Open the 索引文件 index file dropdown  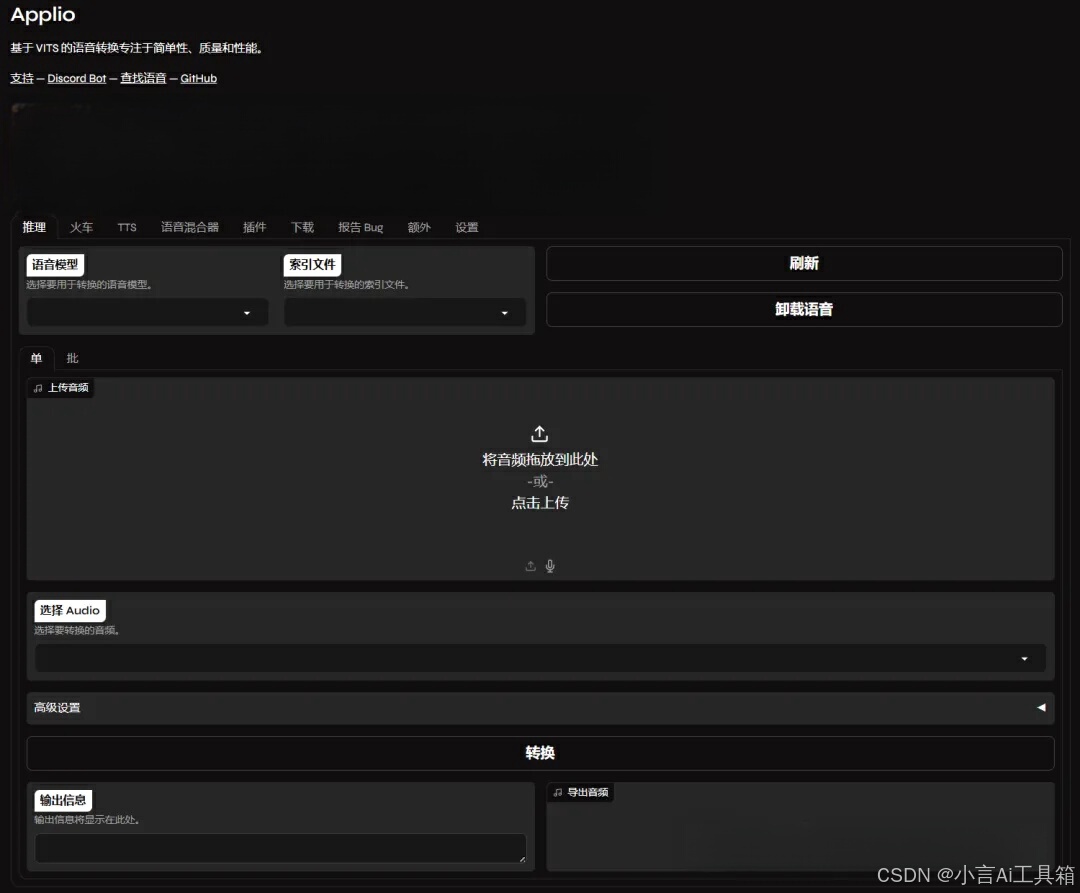(404, 313)
